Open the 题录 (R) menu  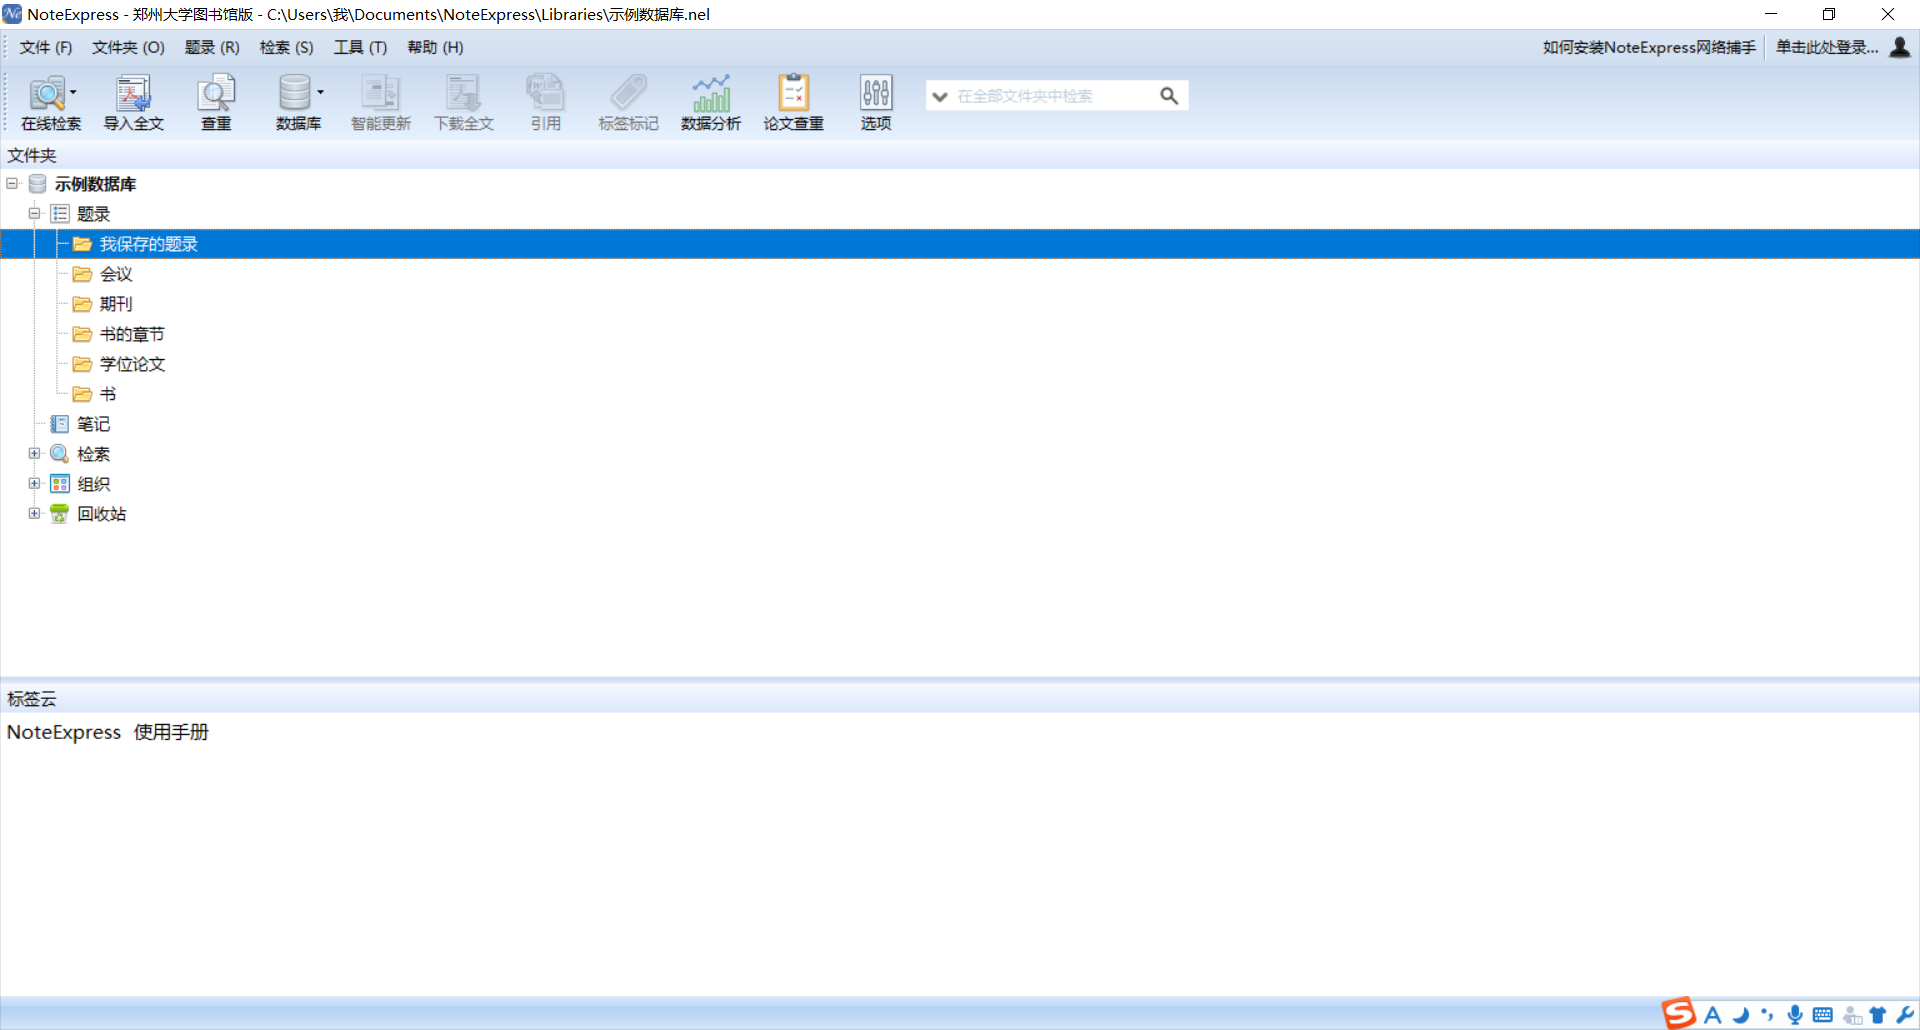click(x=212, y=47)
